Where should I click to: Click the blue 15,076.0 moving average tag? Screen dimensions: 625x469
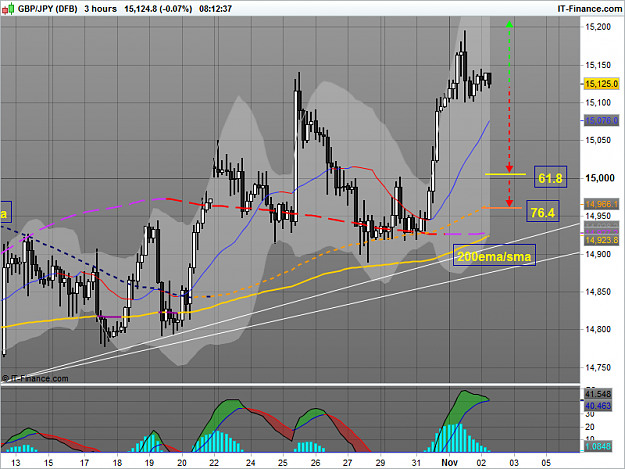[601, 120]
